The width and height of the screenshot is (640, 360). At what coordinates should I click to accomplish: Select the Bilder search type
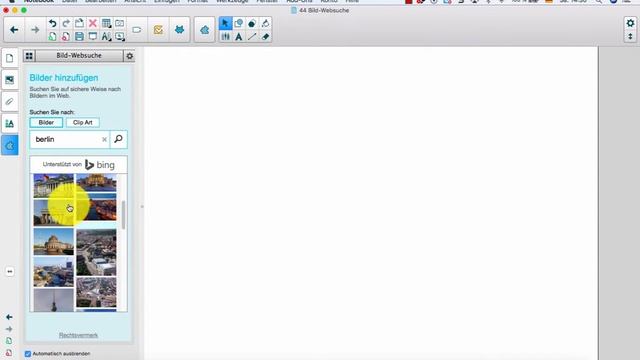pos(46,122)
